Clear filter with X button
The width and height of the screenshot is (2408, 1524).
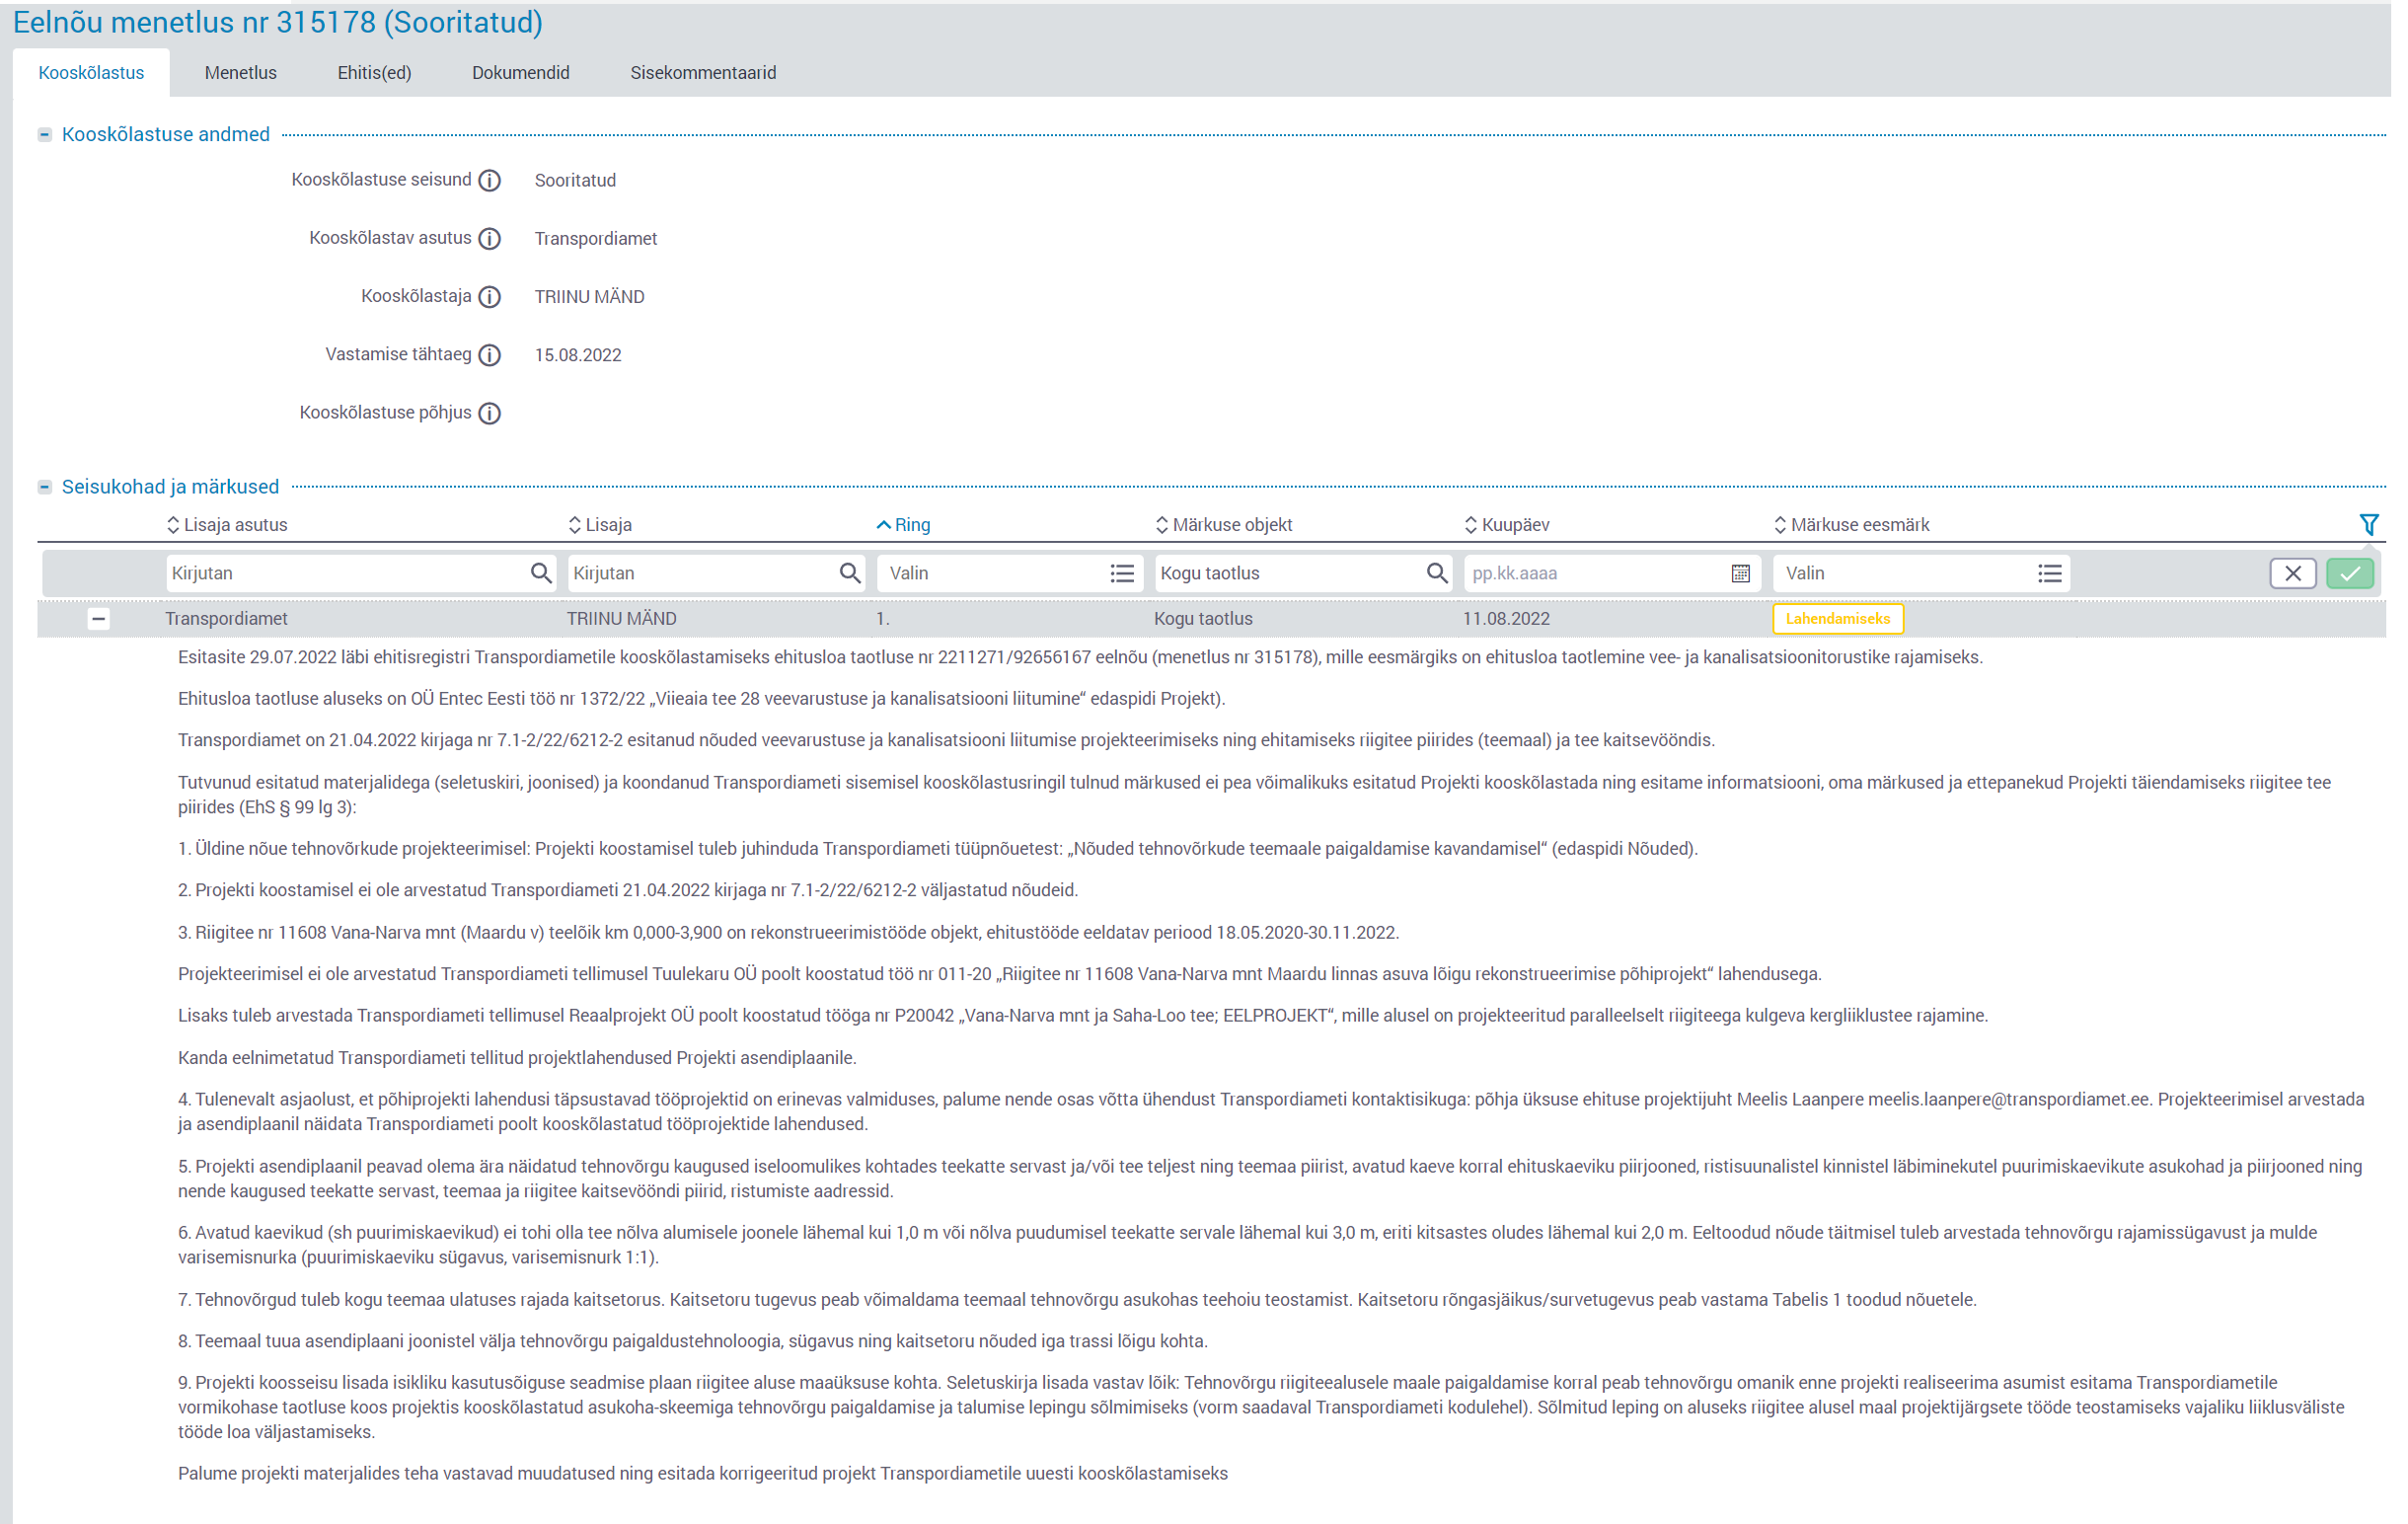tap(2292, 573)
